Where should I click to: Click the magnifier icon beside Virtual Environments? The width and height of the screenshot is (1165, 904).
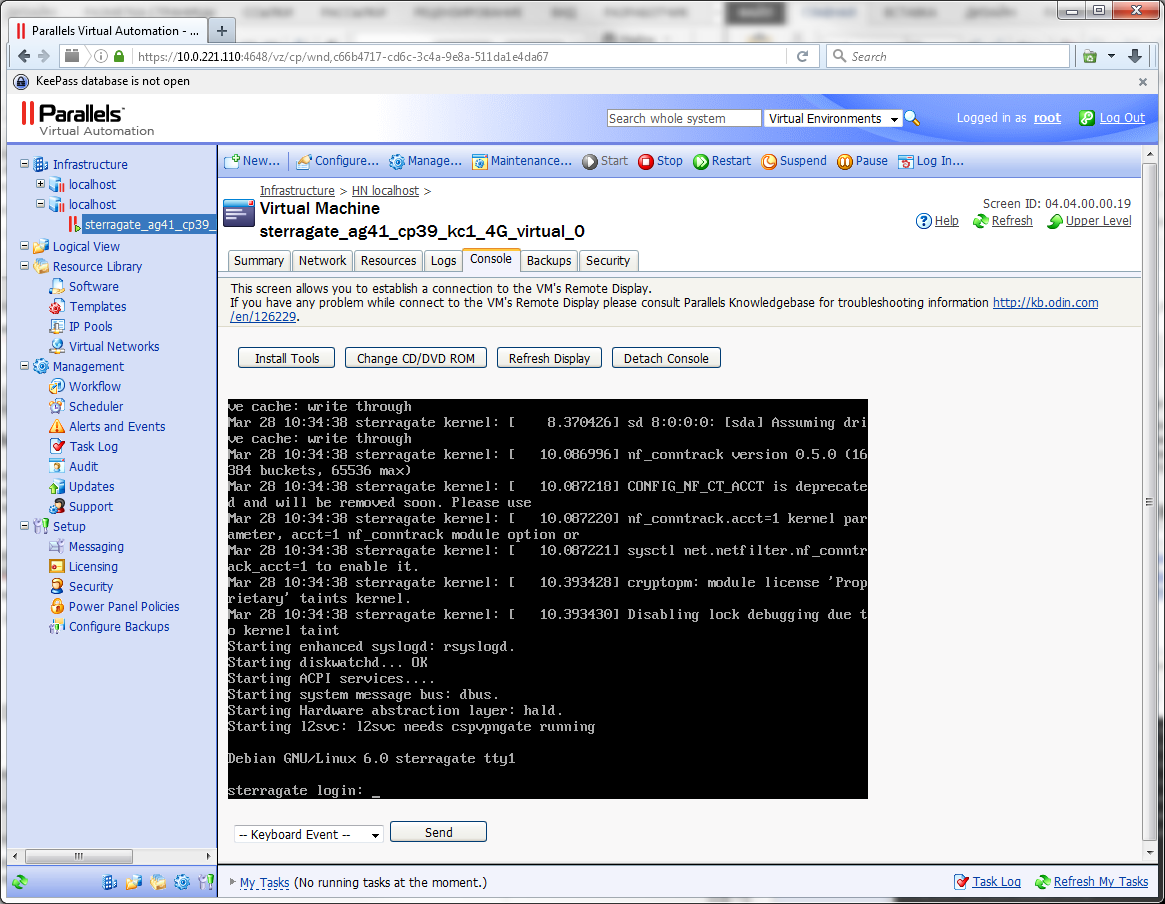912,119
